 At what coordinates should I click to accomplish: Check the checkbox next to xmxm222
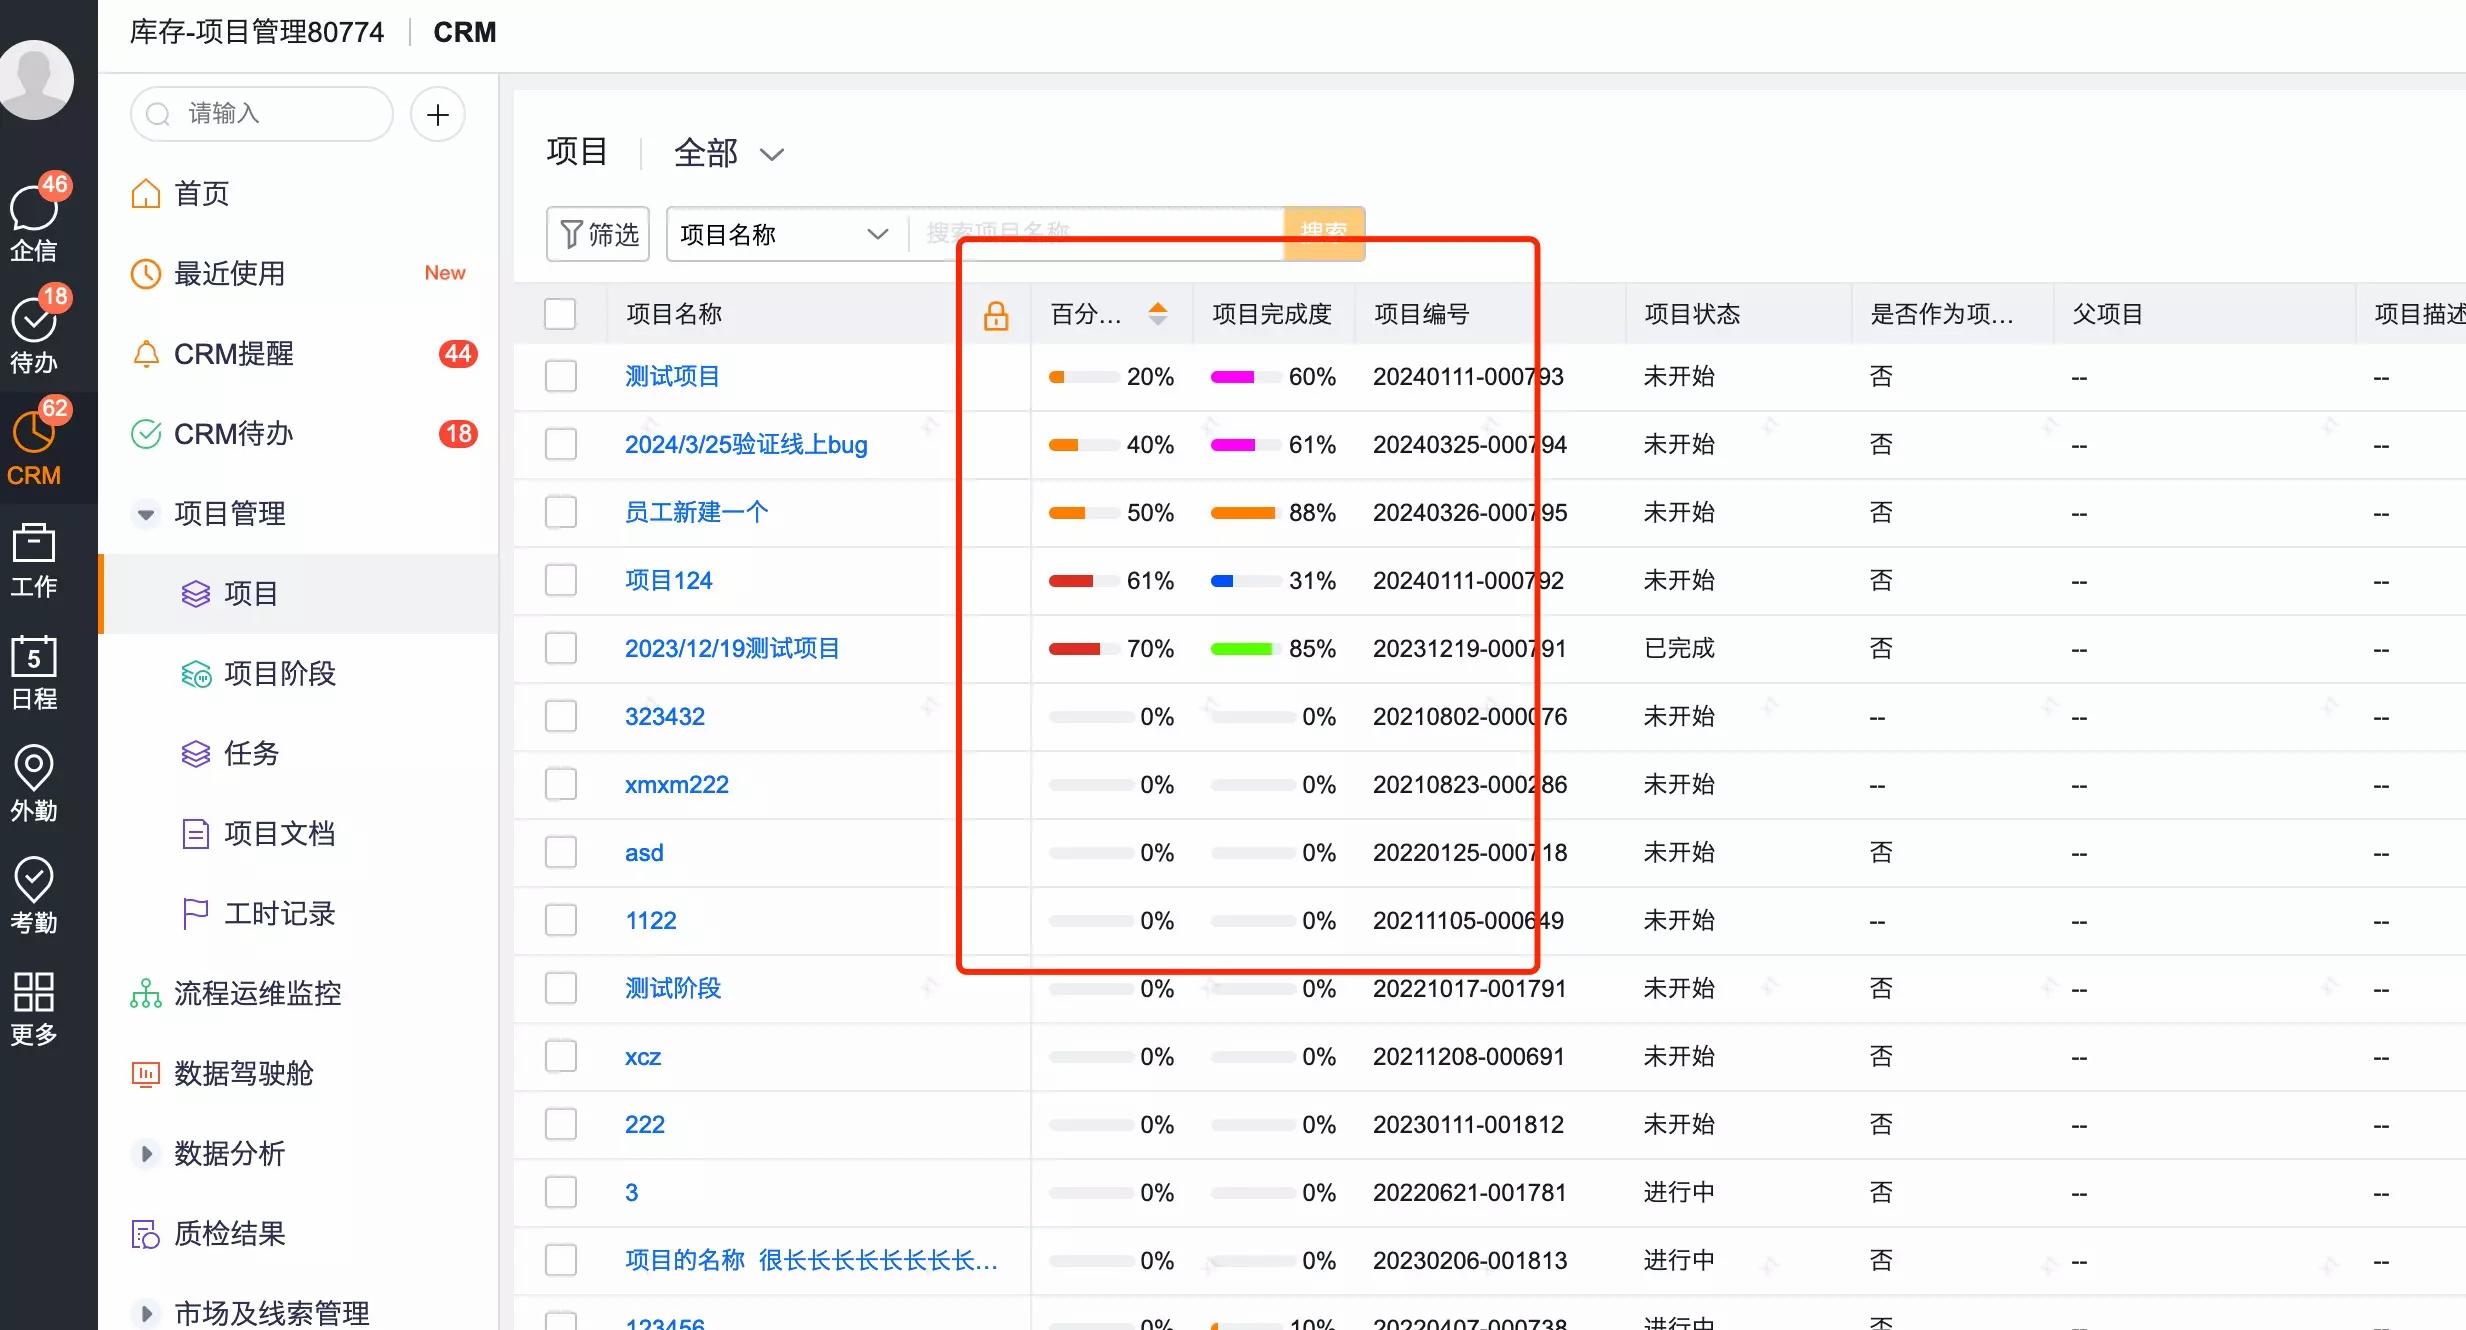[561, 784]
